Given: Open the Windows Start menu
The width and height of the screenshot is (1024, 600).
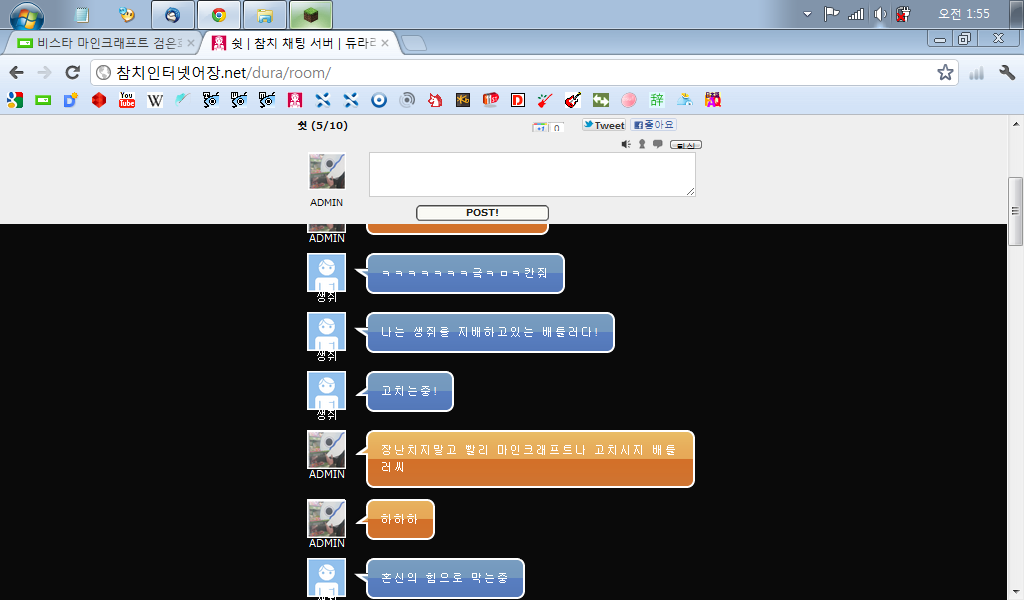Looking at the screenshot, I should pyautogui.click(x=27, y=15).
